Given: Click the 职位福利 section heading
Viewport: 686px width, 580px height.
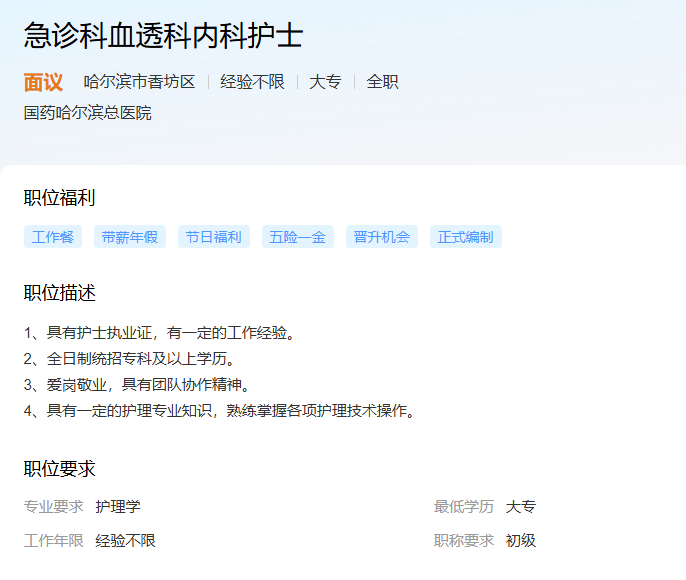Looking at the screenshot, I should coord(60,198).
